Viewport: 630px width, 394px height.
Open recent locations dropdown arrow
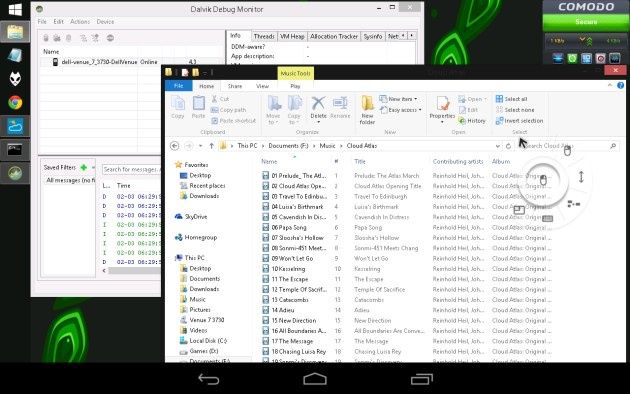pyautogui.click(x=200, y=146)
